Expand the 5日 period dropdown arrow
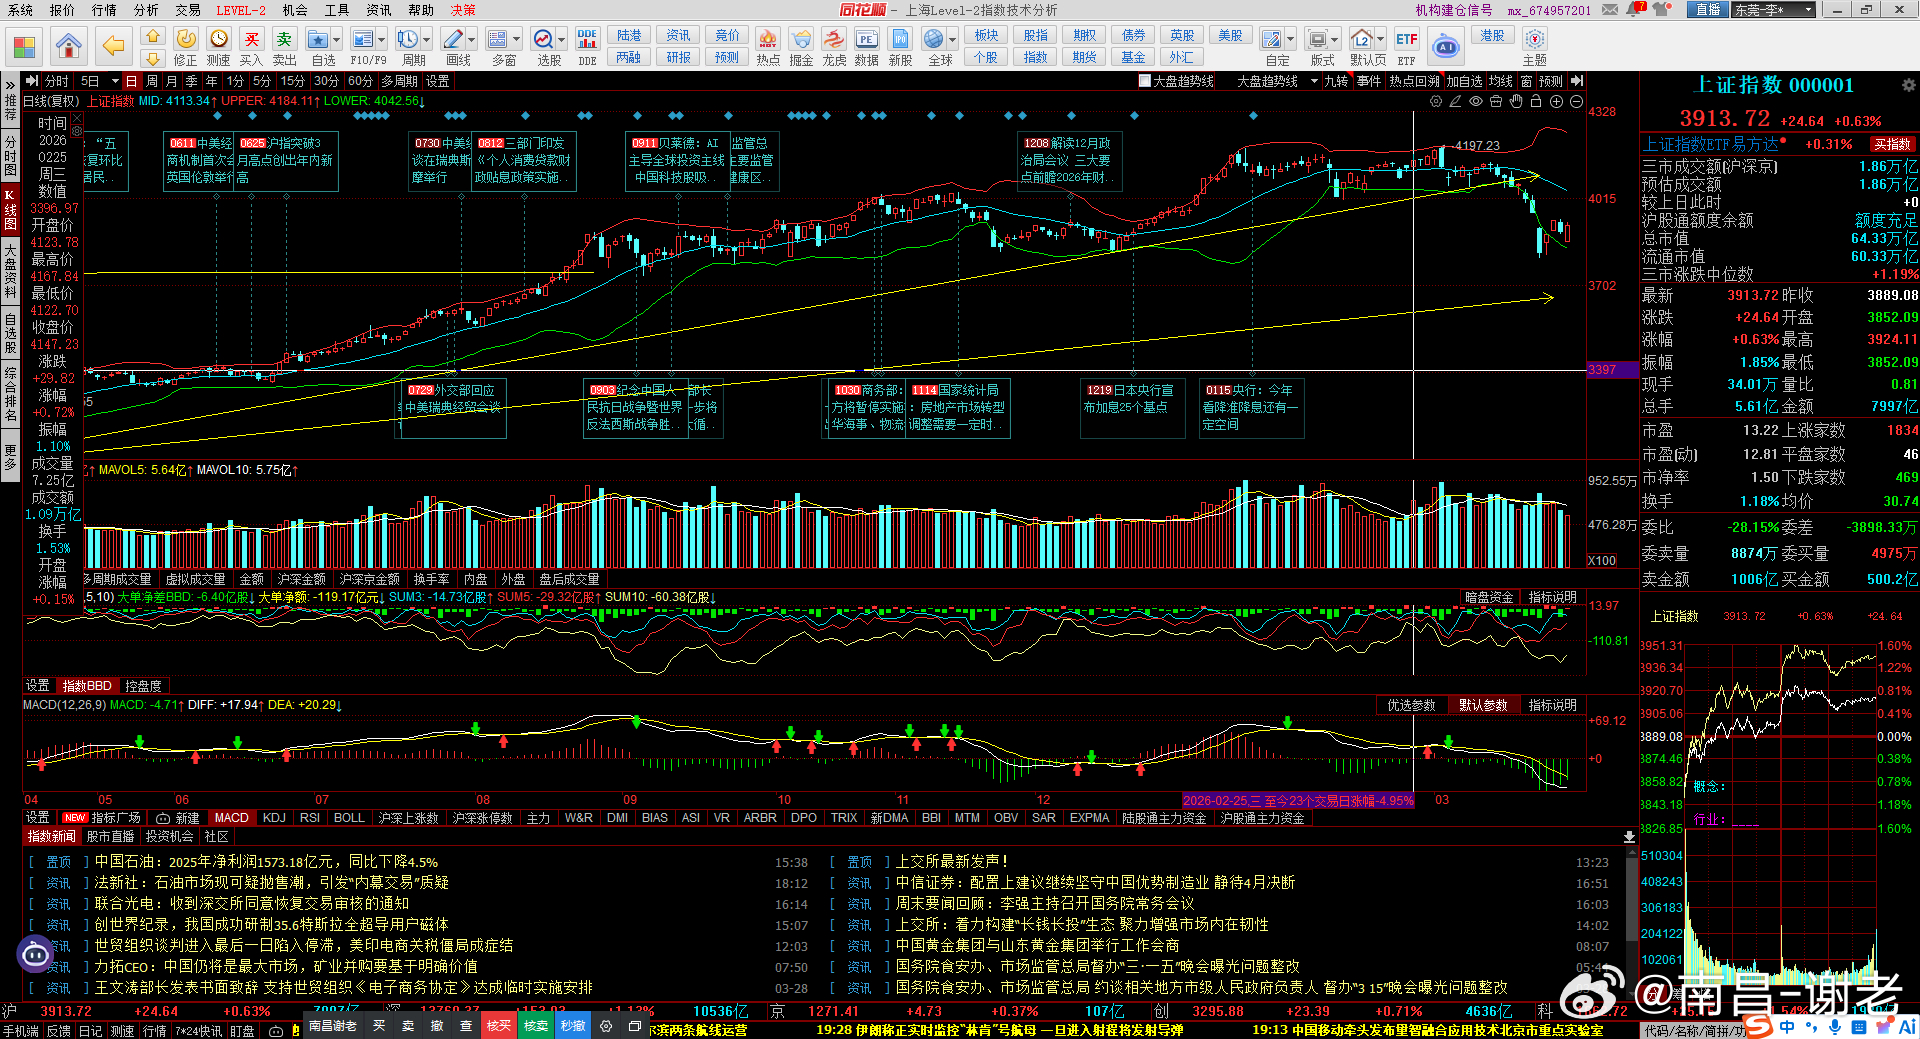The height and width of the screenshot is (1039, 1920). 115,81
